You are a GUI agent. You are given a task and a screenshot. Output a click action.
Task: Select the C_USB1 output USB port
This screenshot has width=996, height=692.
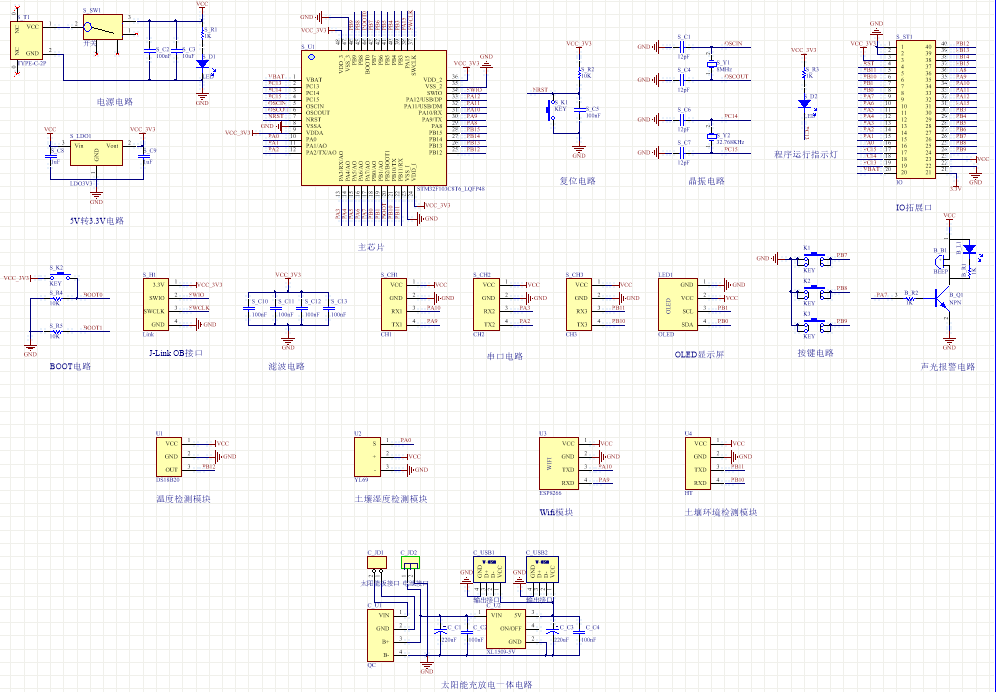tap(489, 569)
